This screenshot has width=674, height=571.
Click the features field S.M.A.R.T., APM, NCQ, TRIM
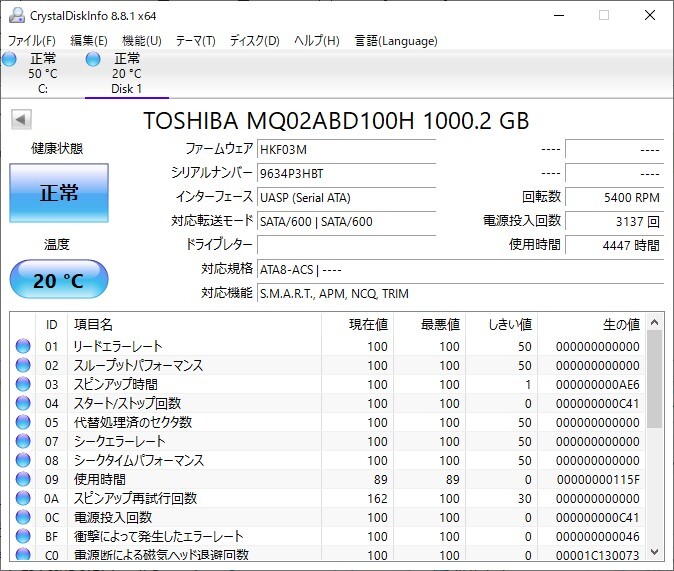[x=461, y=294]
